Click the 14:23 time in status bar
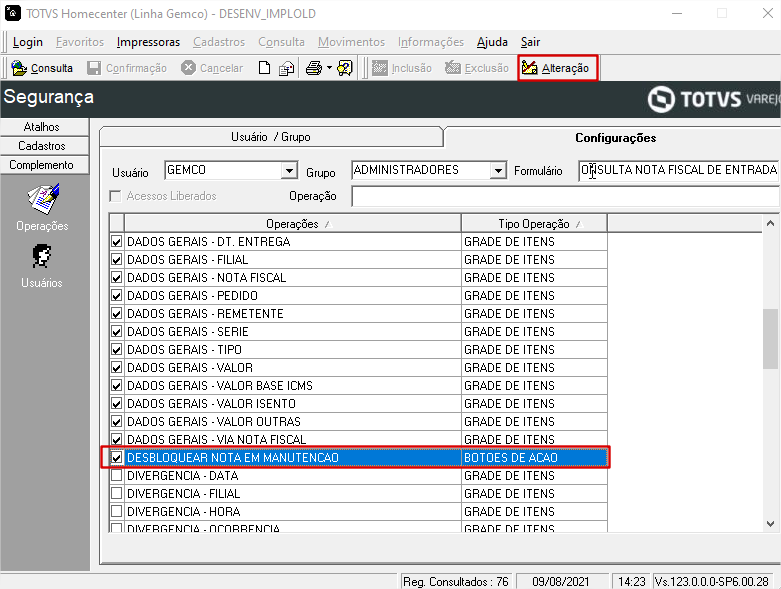Image resolution: width=781 pixels, height=589 pixels. pyautogui.click(x=631, y=582)
